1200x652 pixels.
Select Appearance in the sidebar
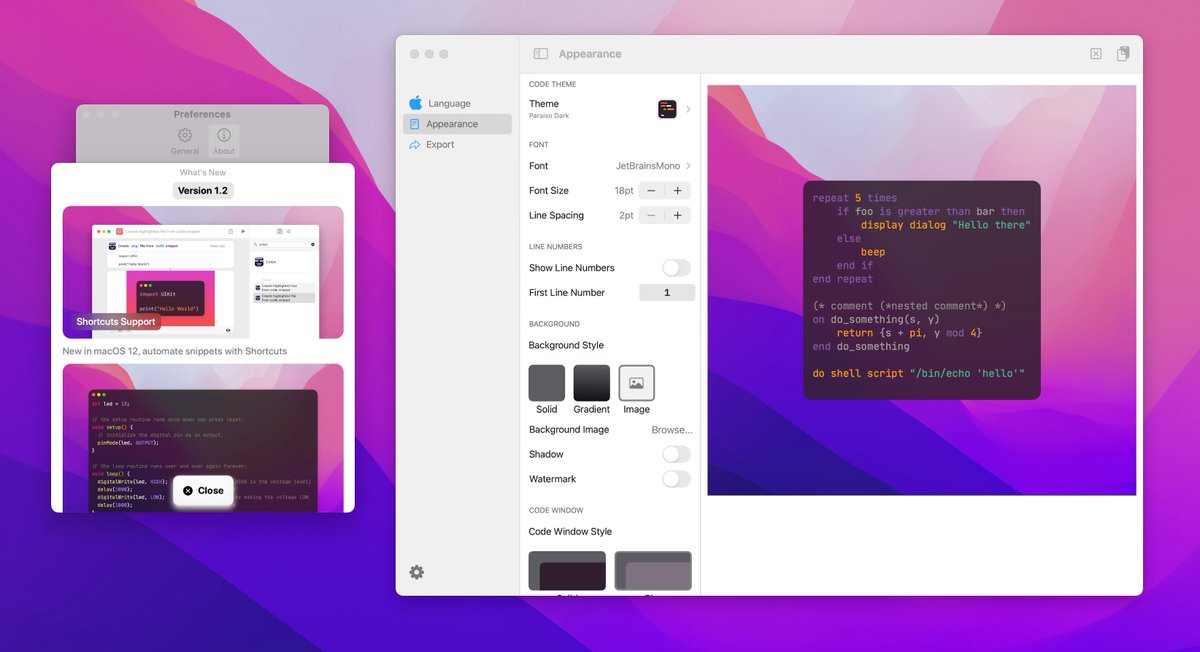pos(457,124)
